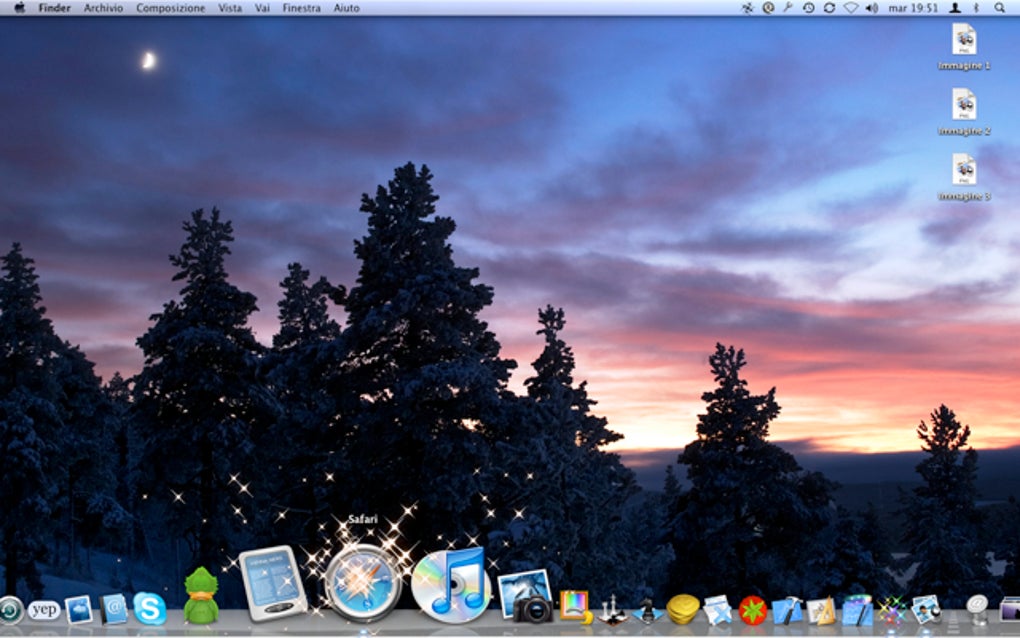Launch Skype from the dock
1020x638 pixels.
(150, 609)
